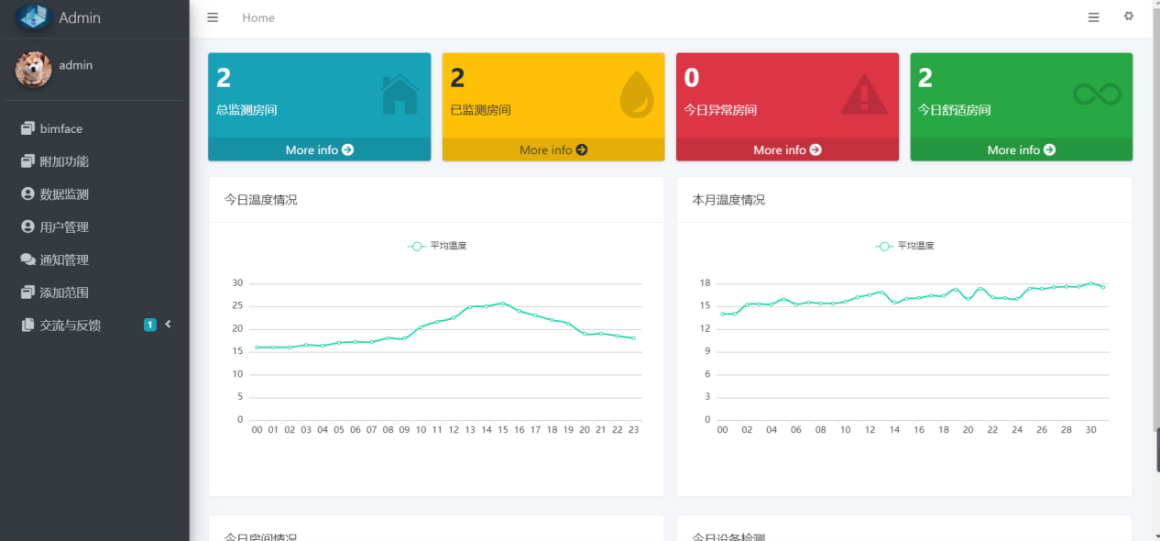Click the arrow icon in teal More info
The image size is (1160, 541).
coord(348,149)
